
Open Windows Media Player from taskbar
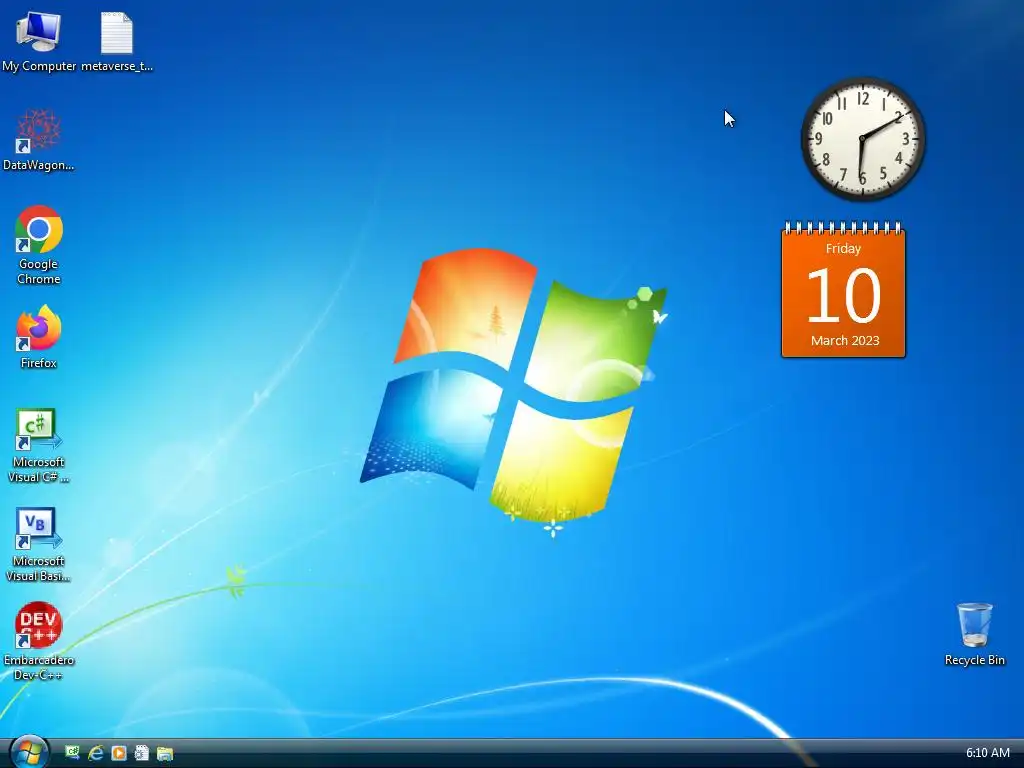click(119, 753)
